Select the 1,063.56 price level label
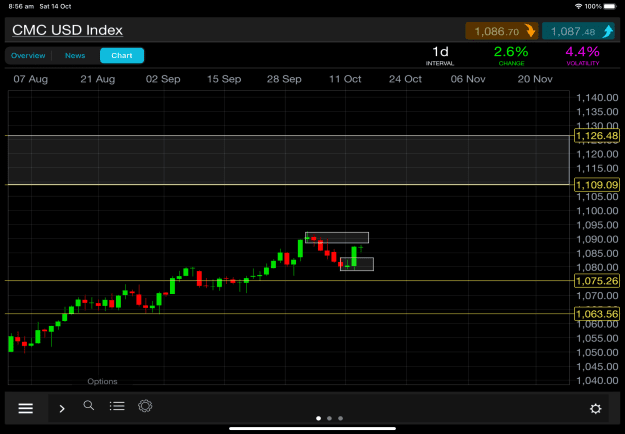The width and height of the screenshot is (625, 434). click(x=597, y=314)
